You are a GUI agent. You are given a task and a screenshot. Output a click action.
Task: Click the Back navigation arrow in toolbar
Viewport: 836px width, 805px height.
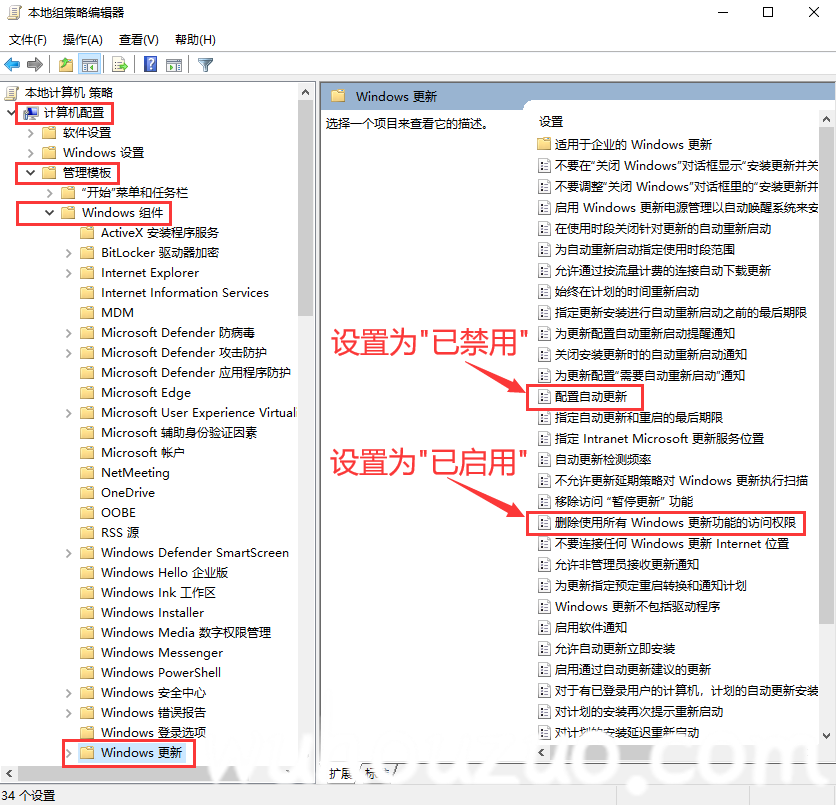pos(12,64)
